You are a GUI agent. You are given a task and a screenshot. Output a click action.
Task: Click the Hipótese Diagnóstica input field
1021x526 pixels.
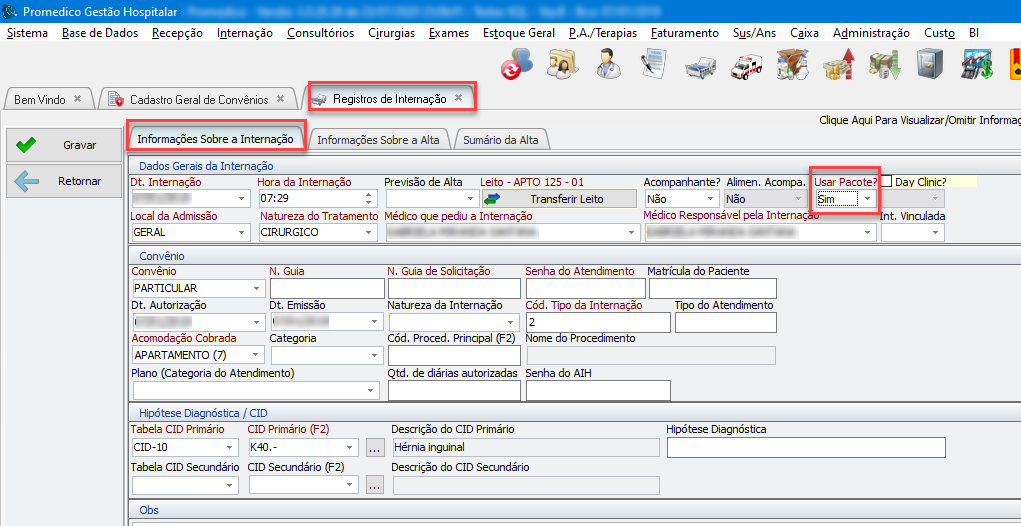click(805, 447)
